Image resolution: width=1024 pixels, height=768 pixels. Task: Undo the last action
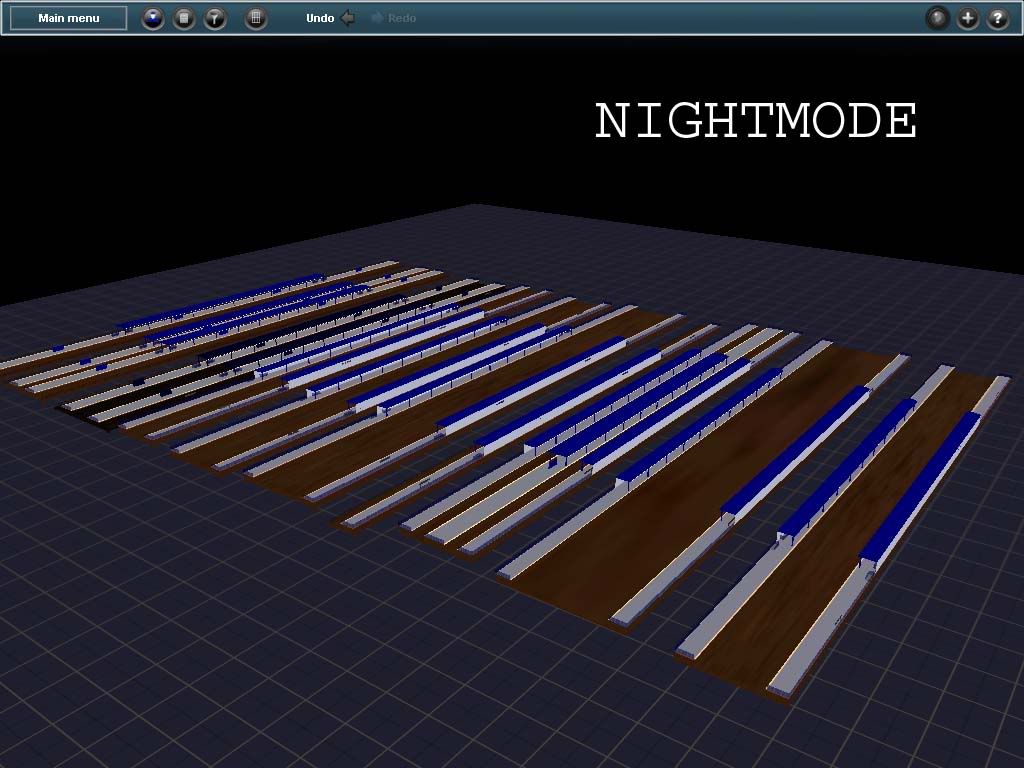[330, 18]
